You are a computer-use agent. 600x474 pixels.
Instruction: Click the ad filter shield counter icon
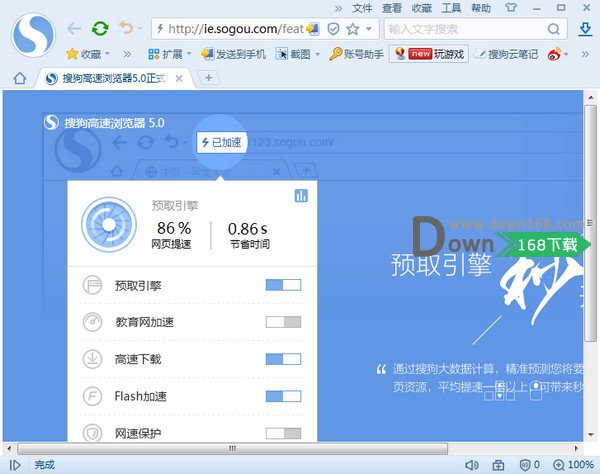coord(530,465)
